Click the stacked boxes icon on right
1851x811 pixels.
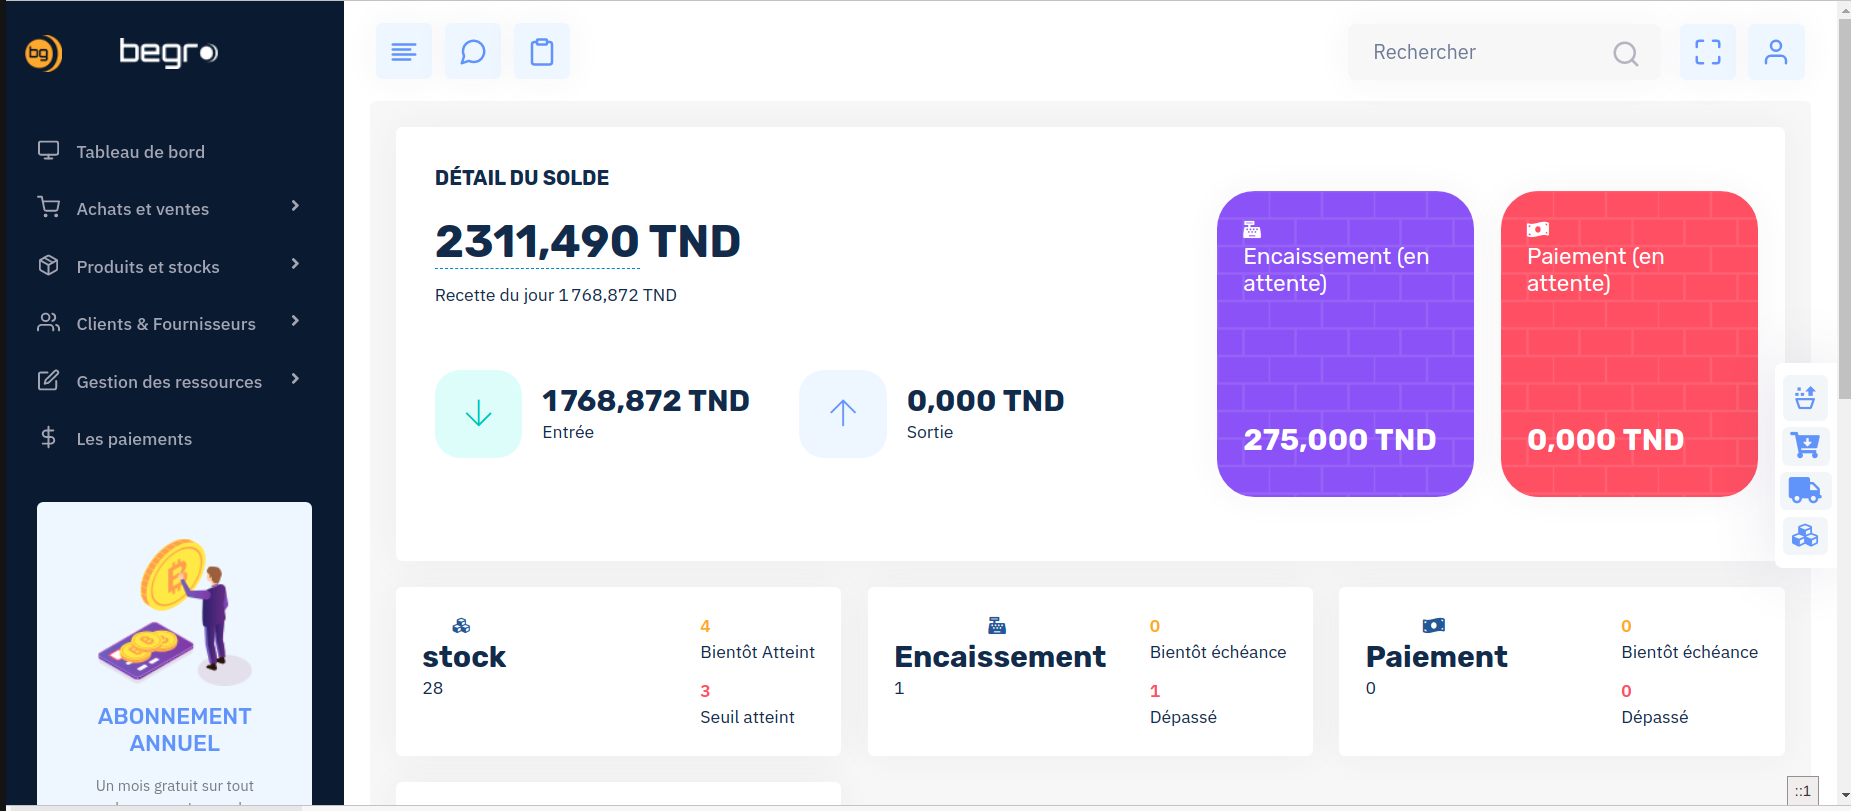coord(1805,536)
